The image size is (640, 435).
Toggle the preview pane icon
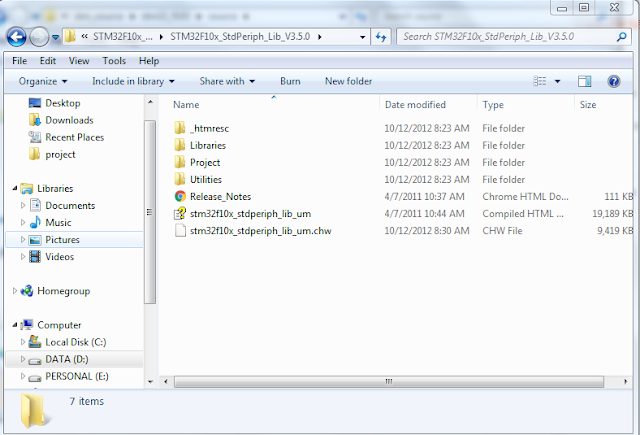coord(584,81)
